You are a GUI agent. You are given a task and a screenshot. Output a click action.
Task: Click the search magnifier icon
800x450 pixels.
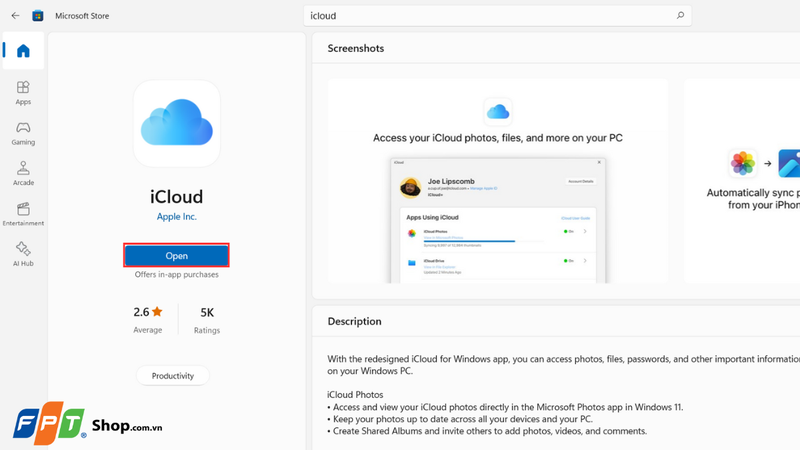click(x=680, y=16)
